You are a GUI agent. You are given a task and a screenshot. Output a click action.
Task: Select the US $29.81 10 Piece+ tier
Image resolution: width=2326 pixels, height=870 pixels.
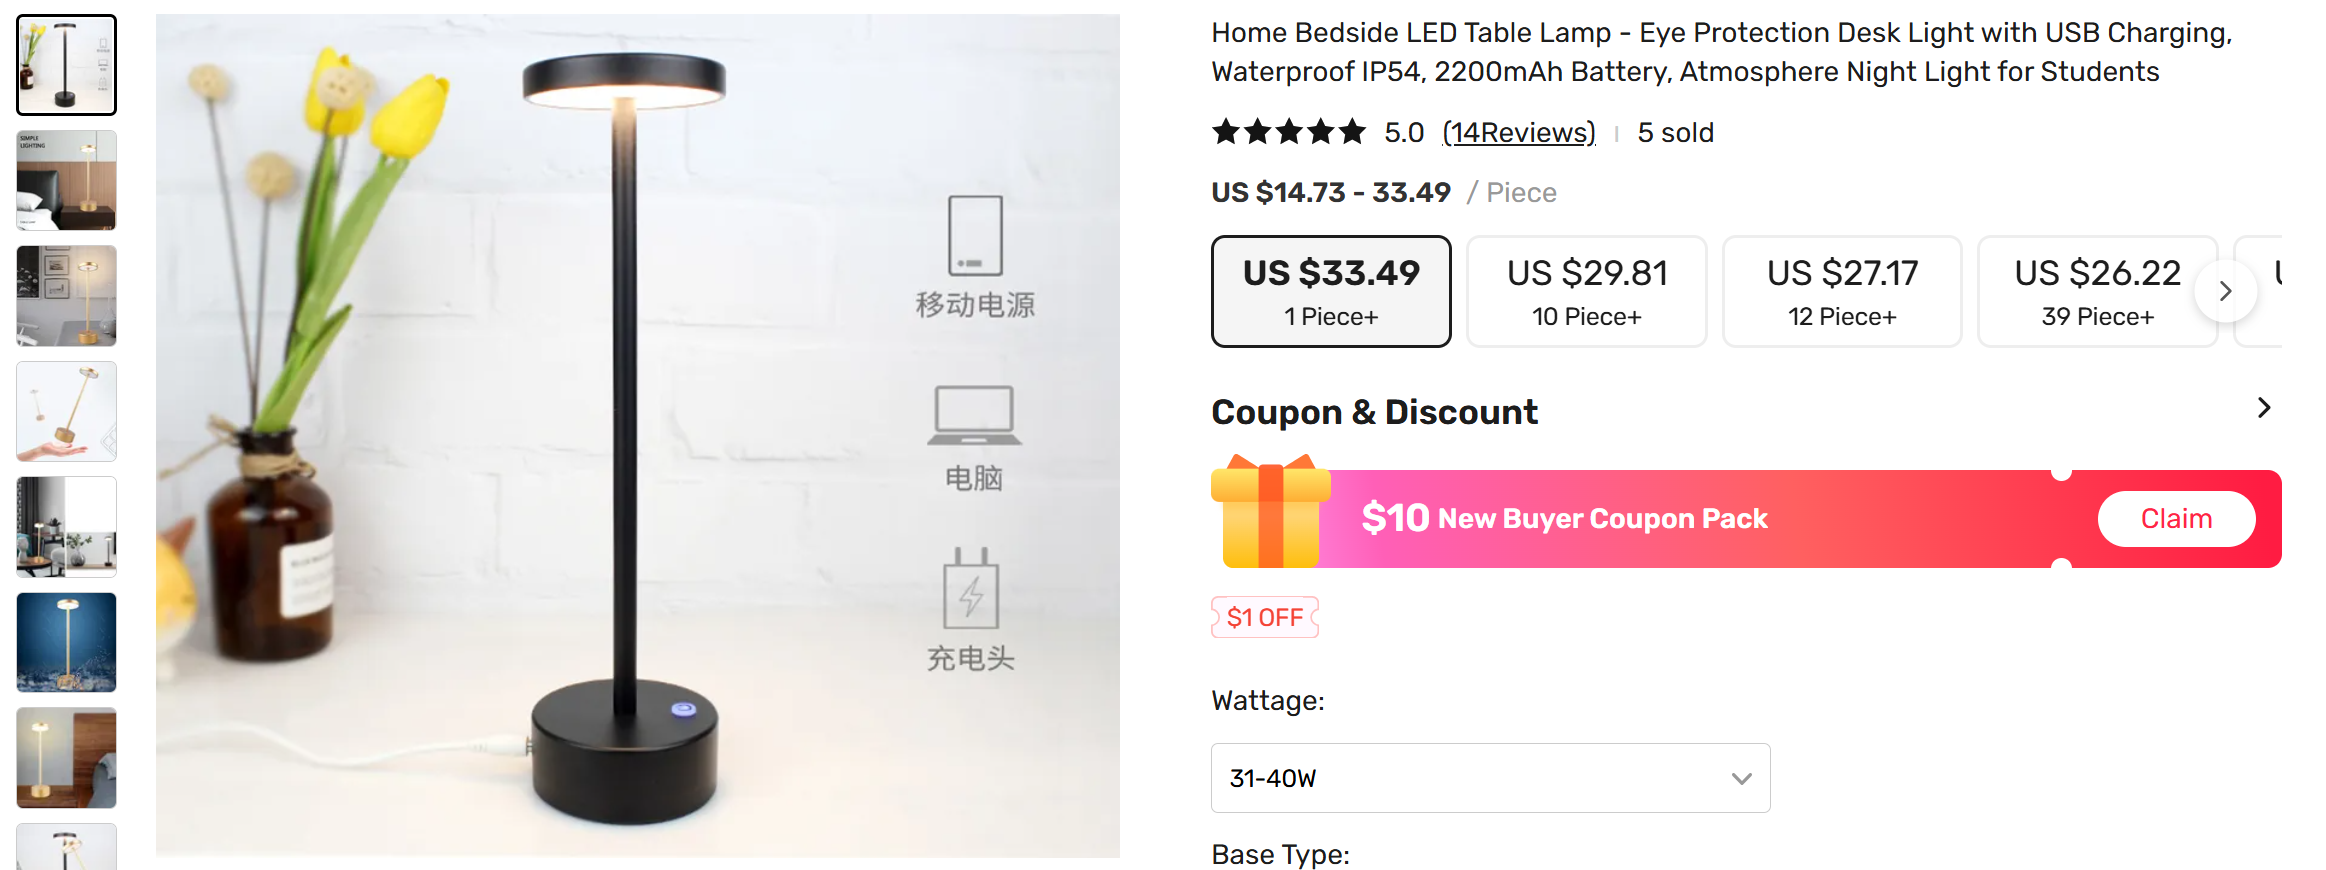click(1586, 291)
